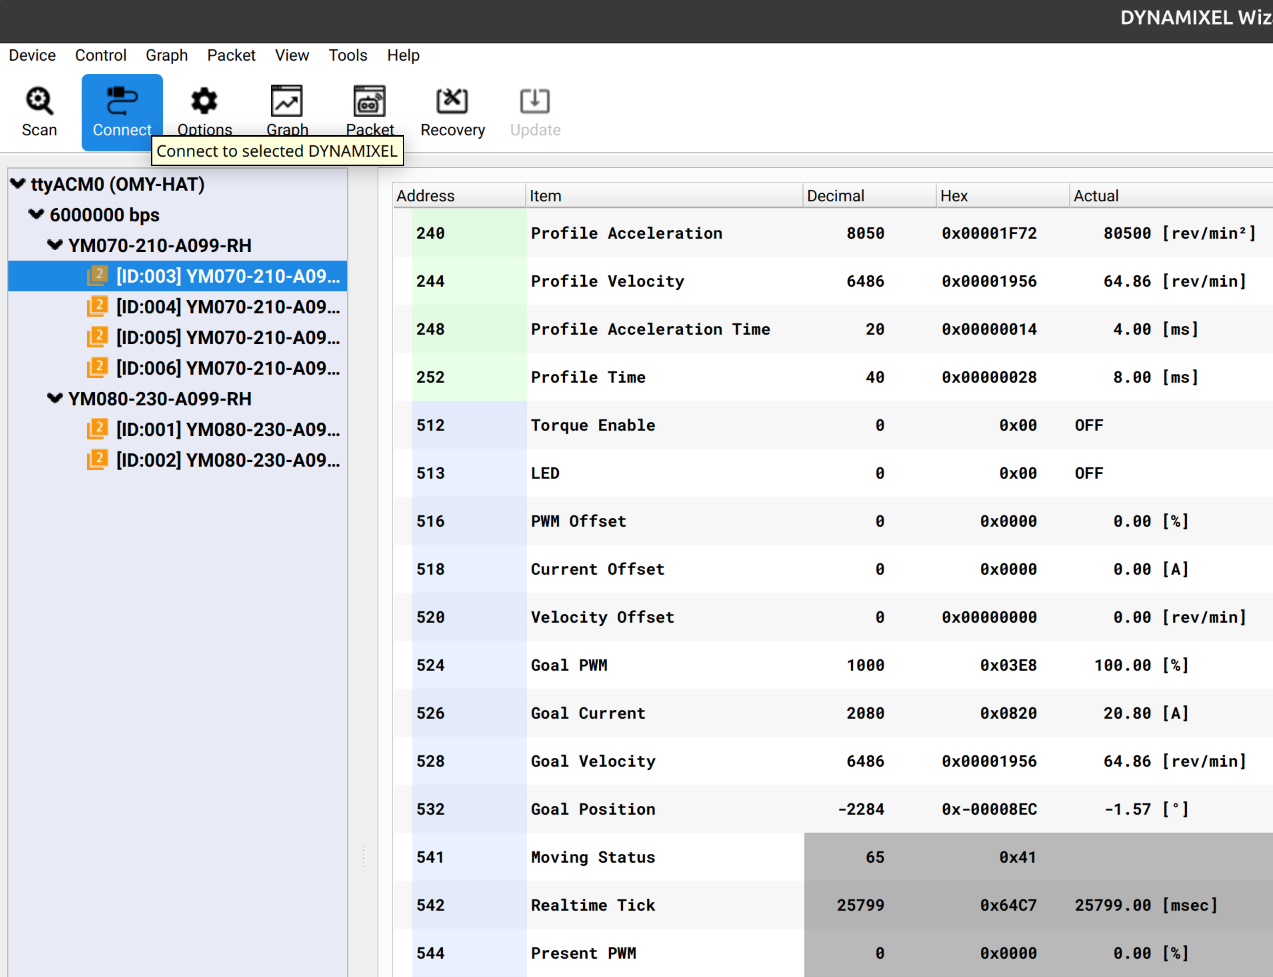Viewport: 1273px width, 977px height.
Task: Select the LED control table row
Action: (x=545, y=474)
